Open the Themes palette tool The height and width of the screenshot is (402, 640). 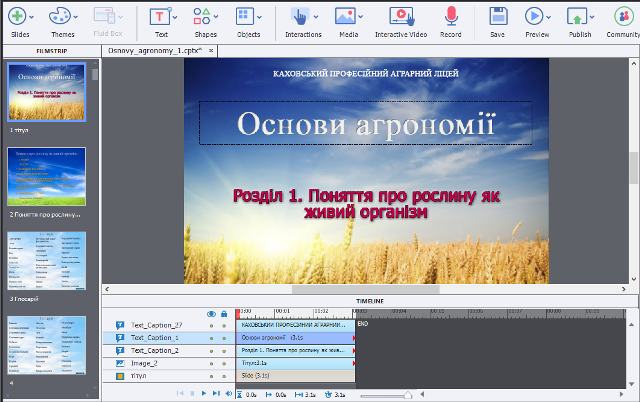tap(60, 16)
